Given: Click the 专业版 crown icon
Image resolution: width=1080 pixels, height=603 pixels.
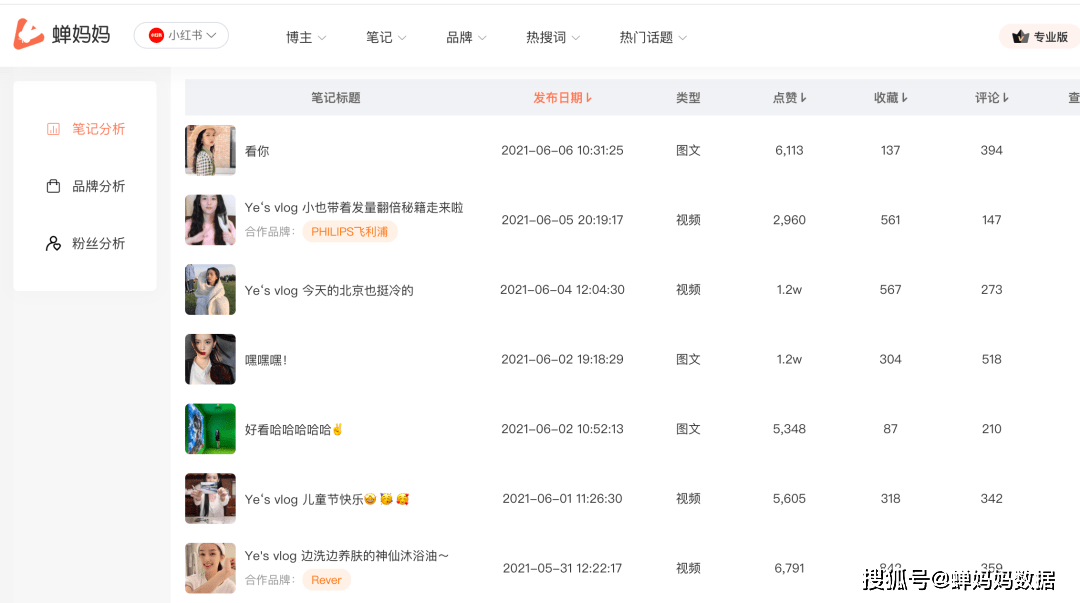Looking at the screenshot, I should point(1021,37).
